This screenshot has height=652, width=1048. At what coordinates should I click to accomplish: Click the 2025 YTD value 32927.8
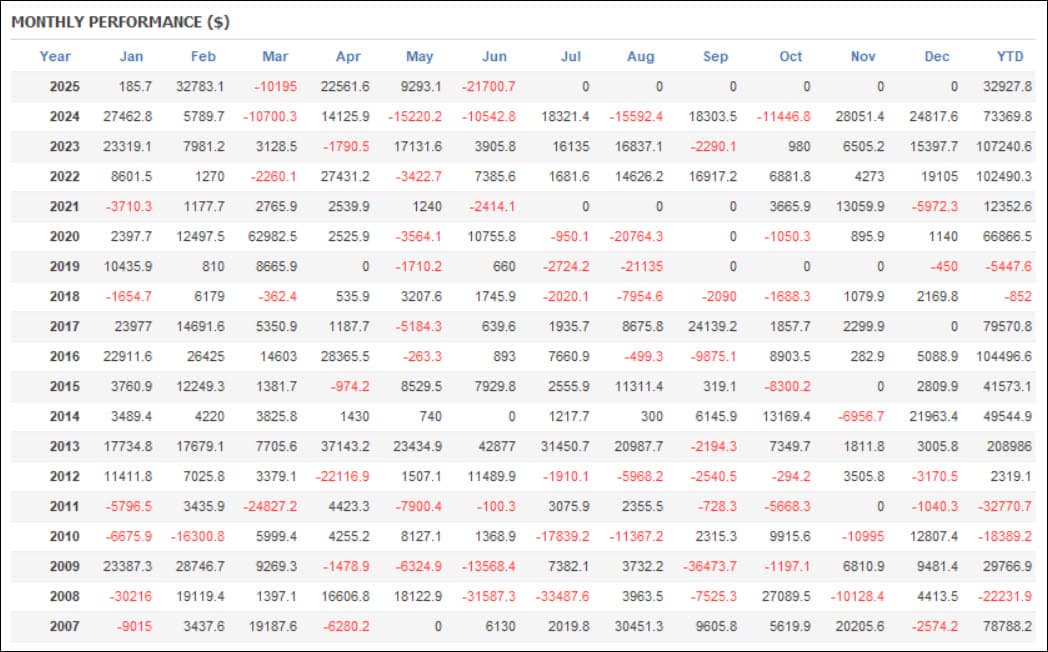[1007, 87]
